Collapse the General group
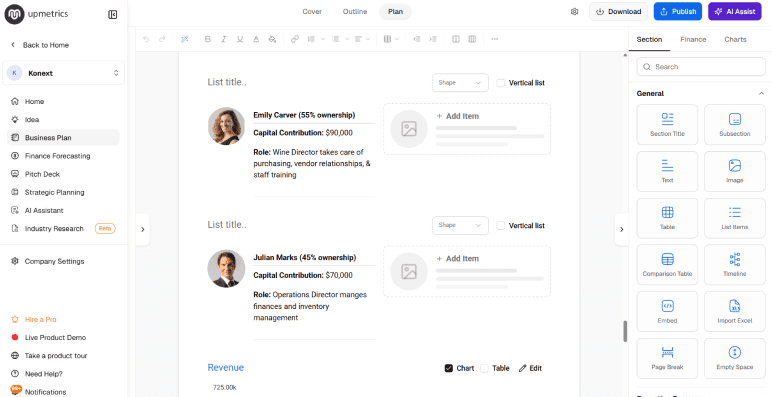 coord(761,93)
